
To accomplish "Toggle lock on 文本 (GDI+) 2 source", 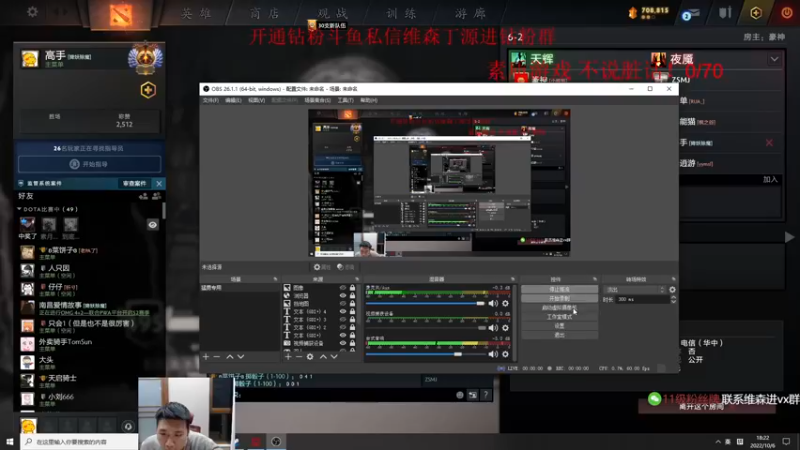I will click(x=352, y=328).
